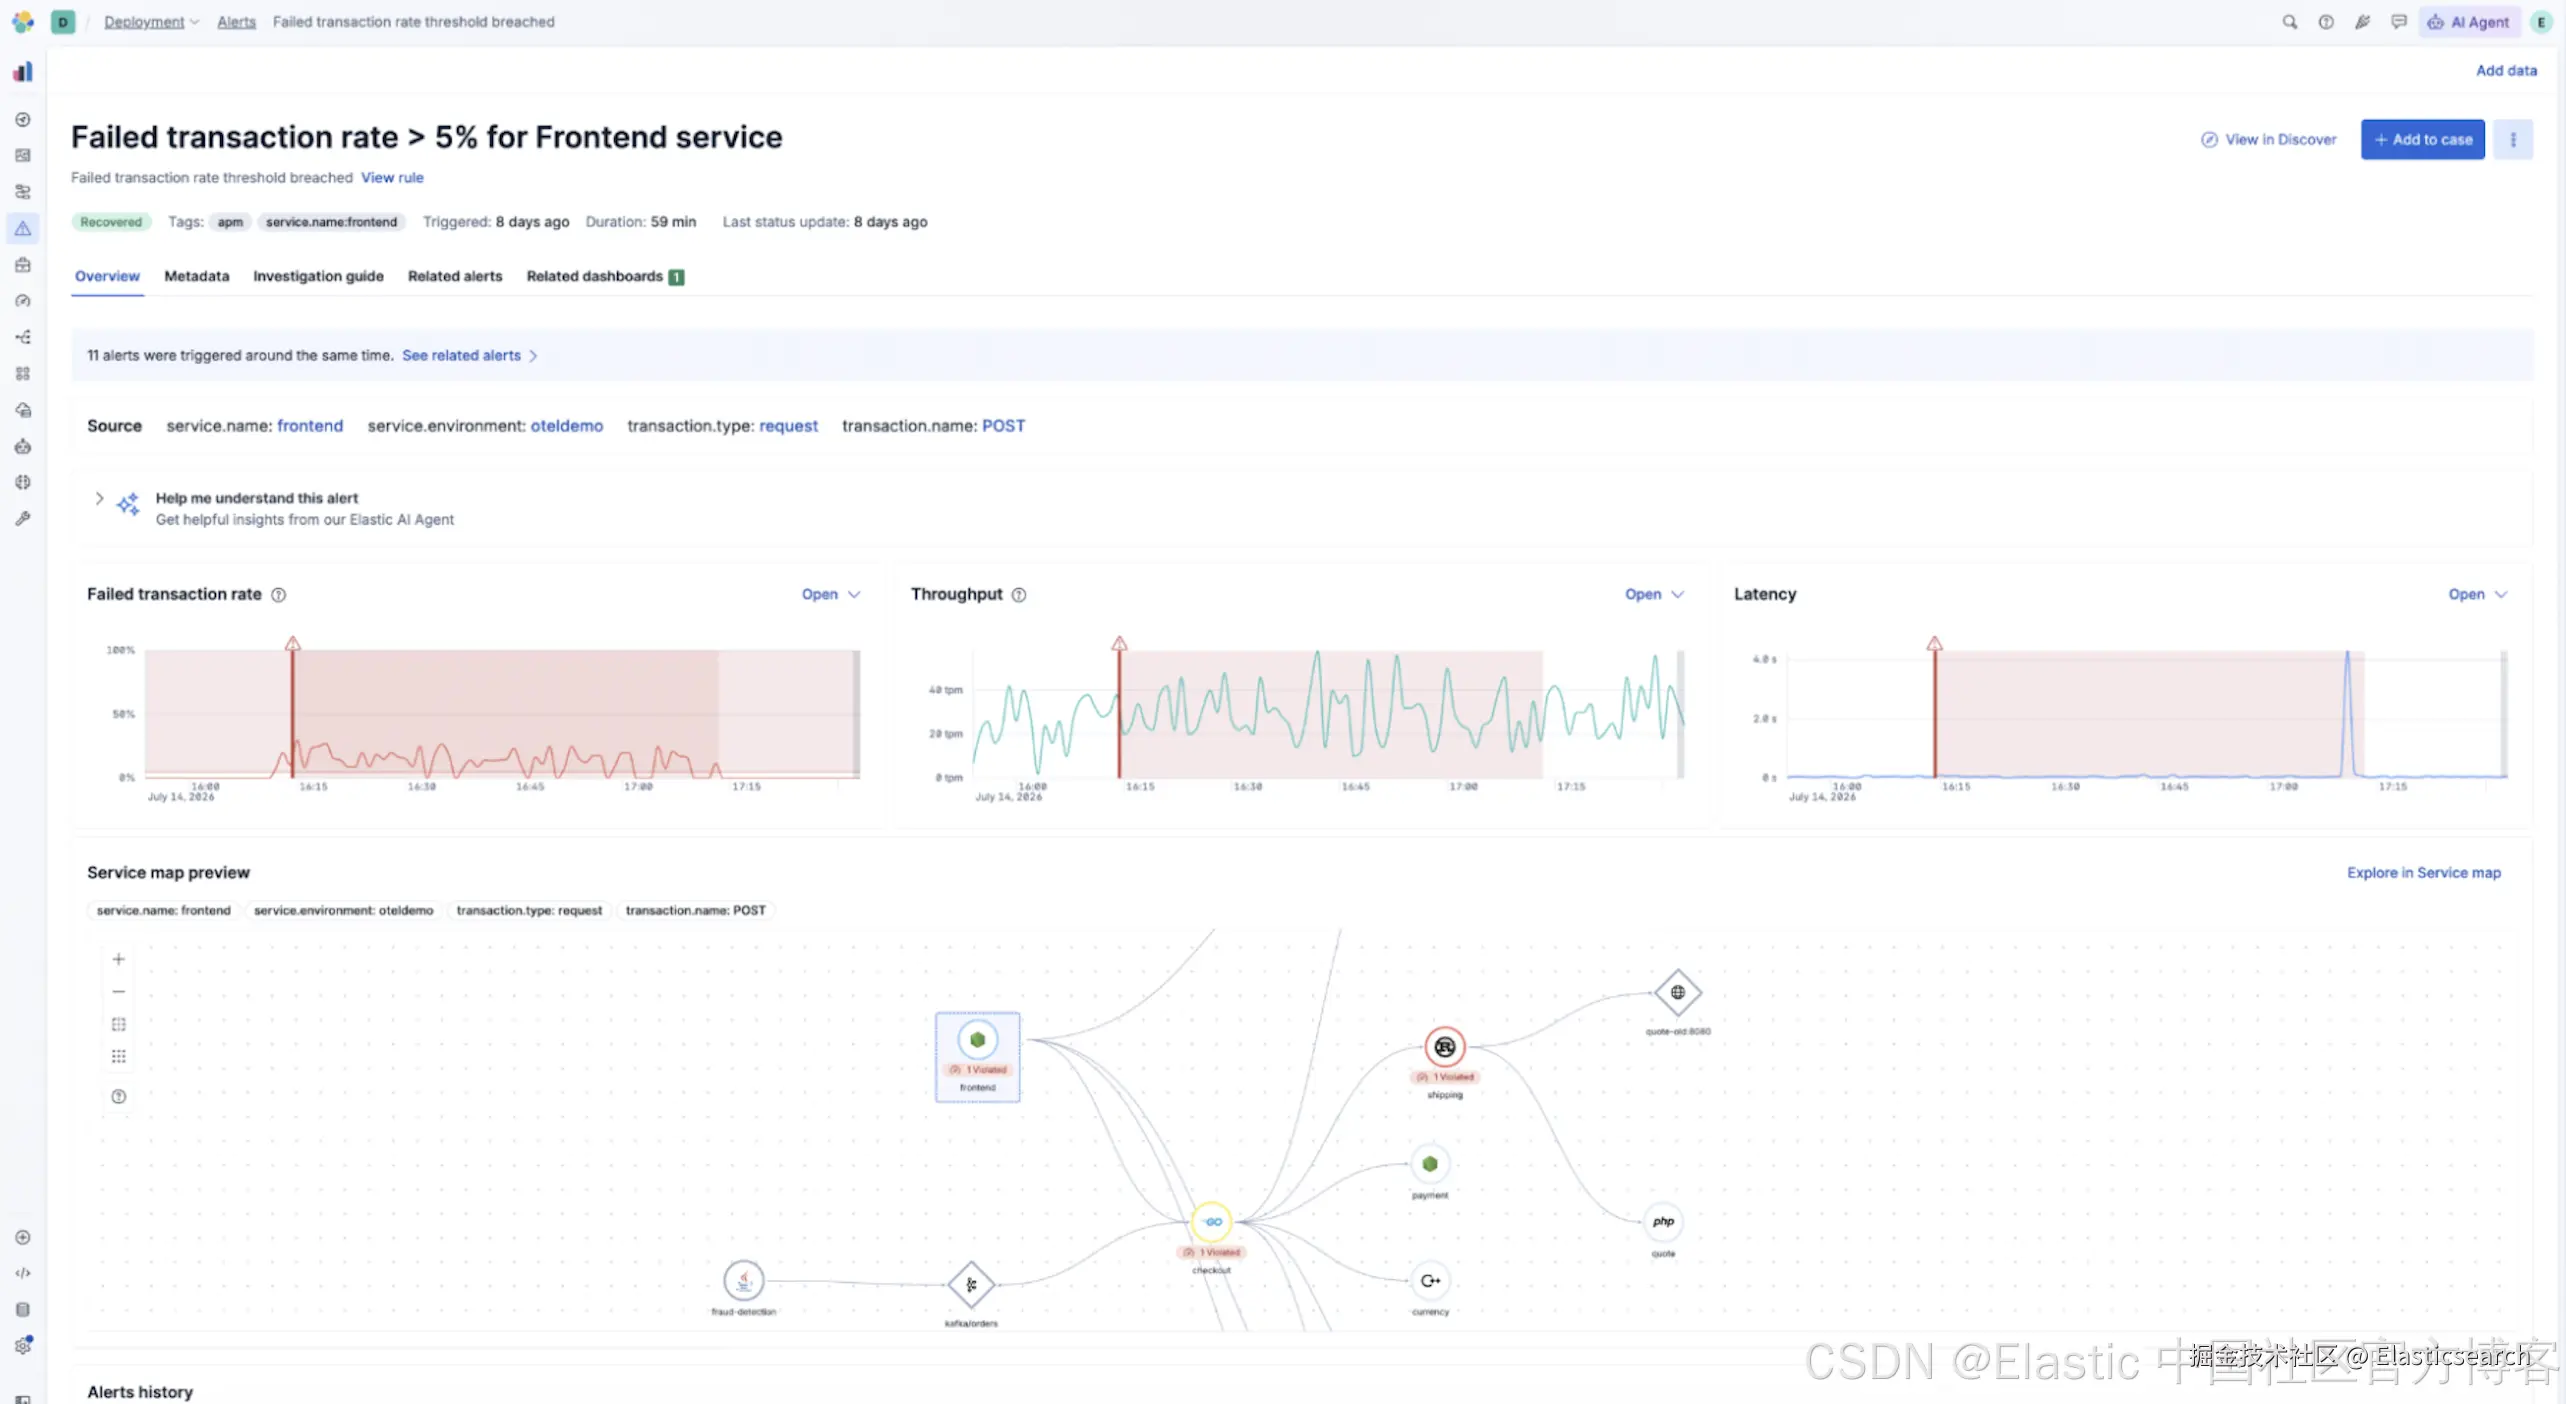Open Latency chart Open menu

point(2477,594)
